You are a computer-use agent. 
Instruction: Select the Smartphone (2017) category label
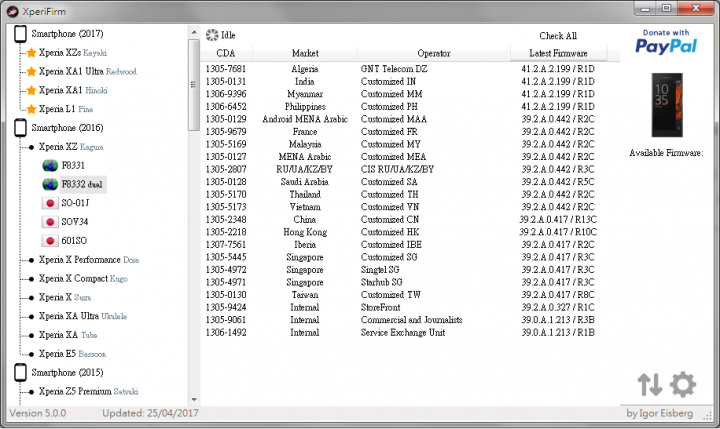click(x=67, y=34)
